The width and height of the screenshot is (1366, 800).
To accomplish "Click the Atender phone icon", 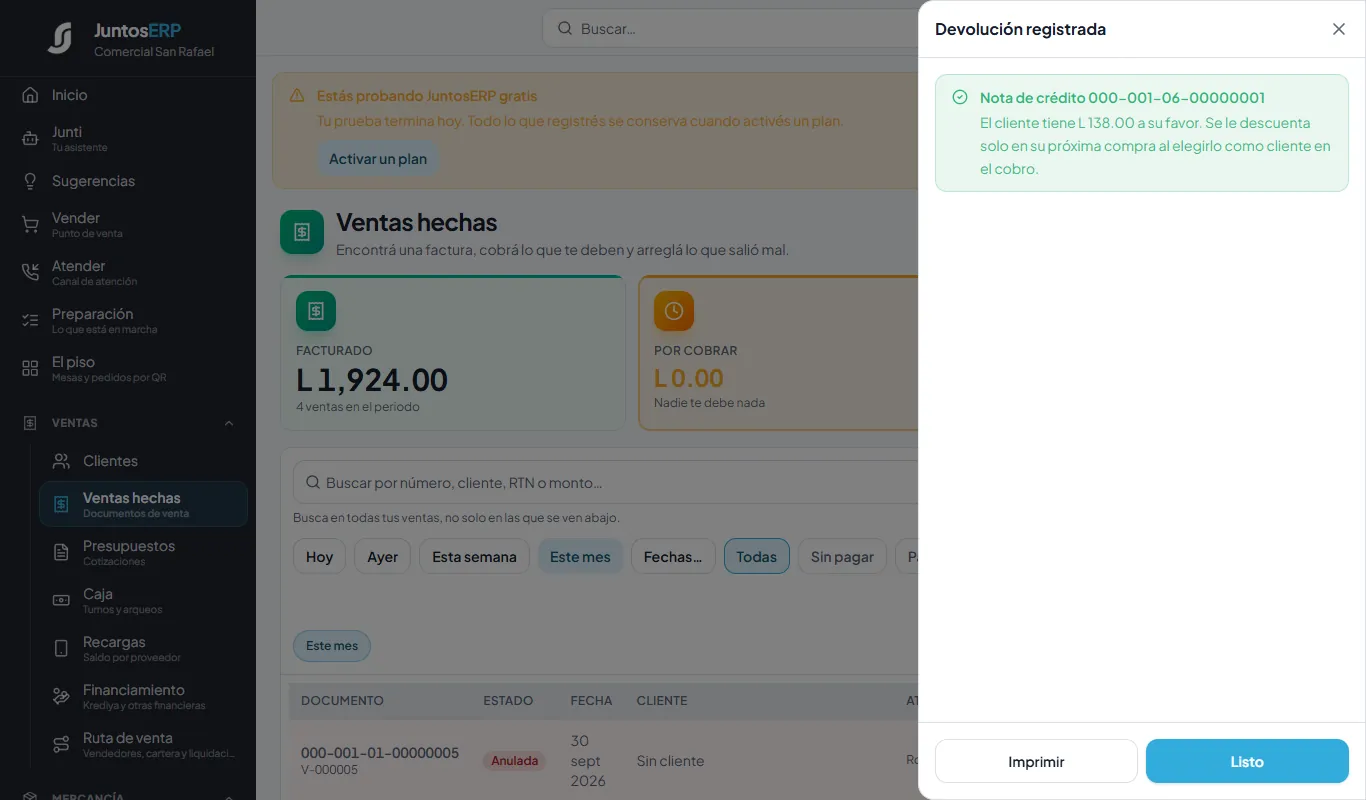I will pos(30,272).
